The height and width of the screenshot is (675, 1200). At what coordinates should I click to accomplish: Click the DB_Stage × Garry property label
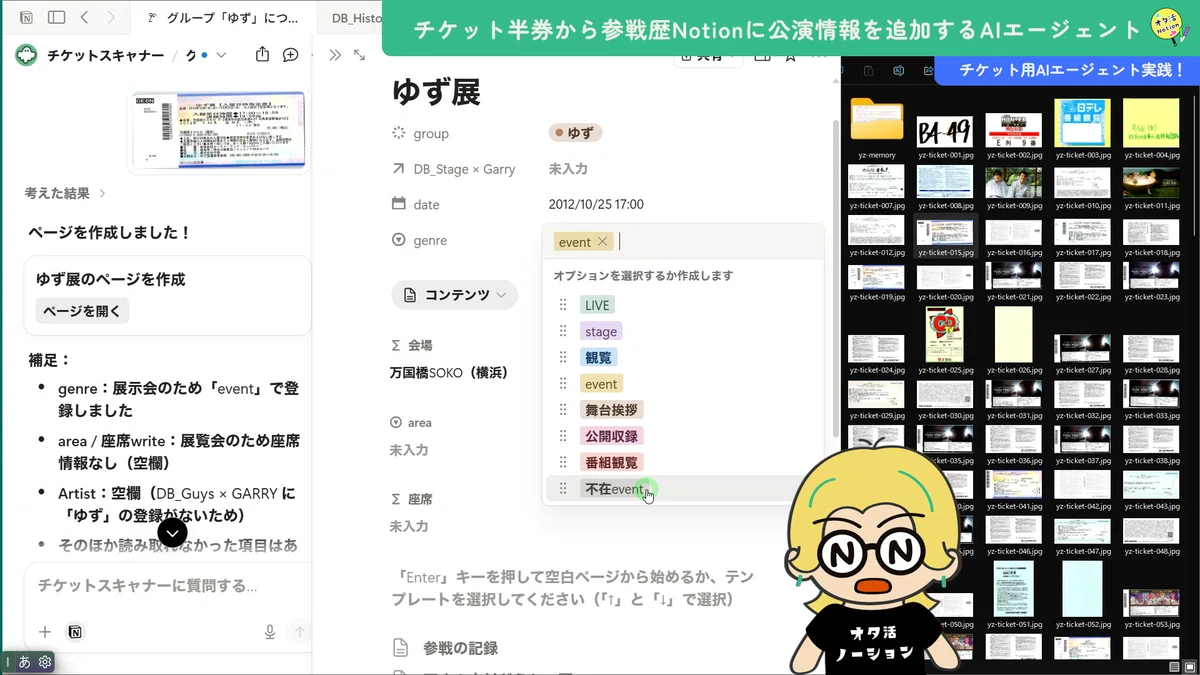point(464,169)
